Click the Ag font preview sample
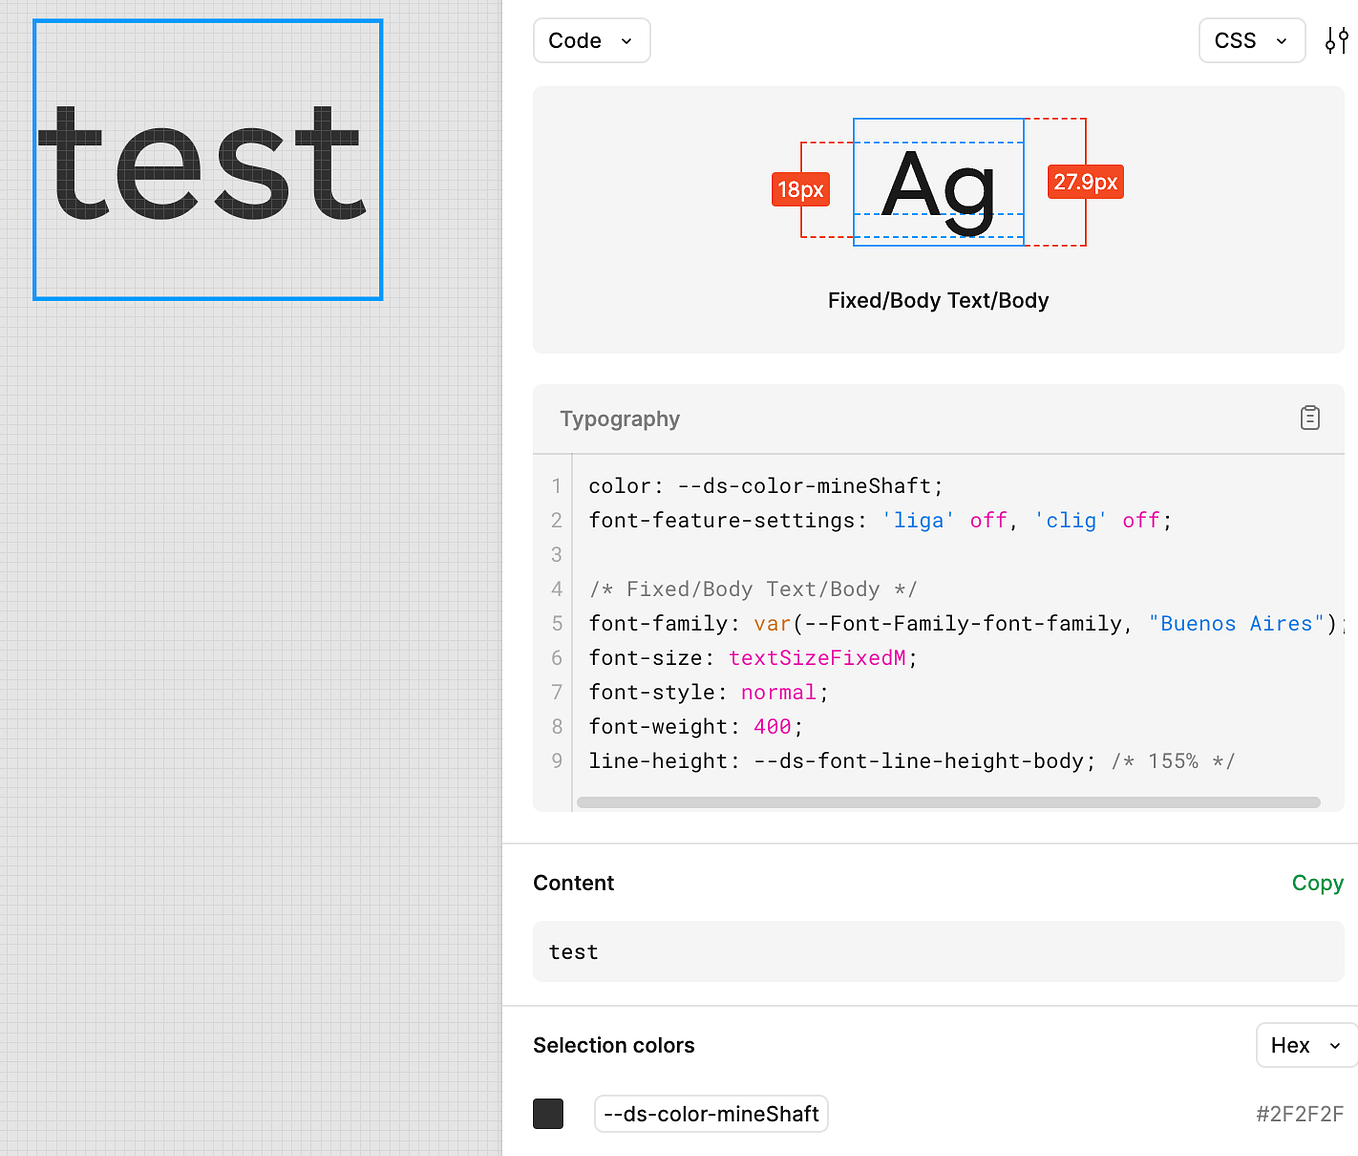Image resolution: width=1358 pixels, height=1156 pixels. 938,182
